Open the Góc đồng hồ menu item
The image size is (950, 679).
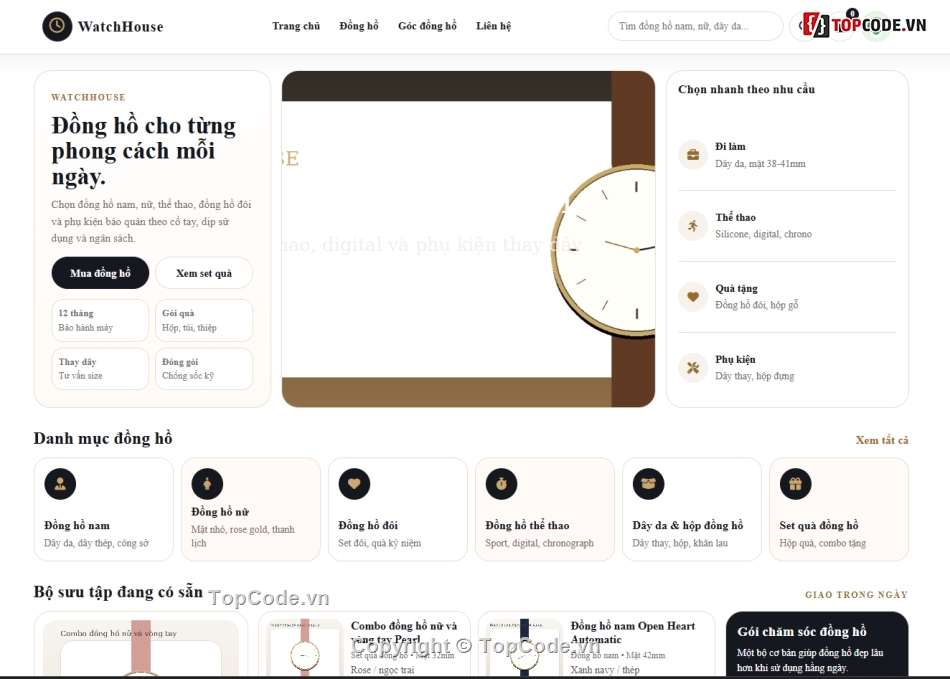(427, 26)
